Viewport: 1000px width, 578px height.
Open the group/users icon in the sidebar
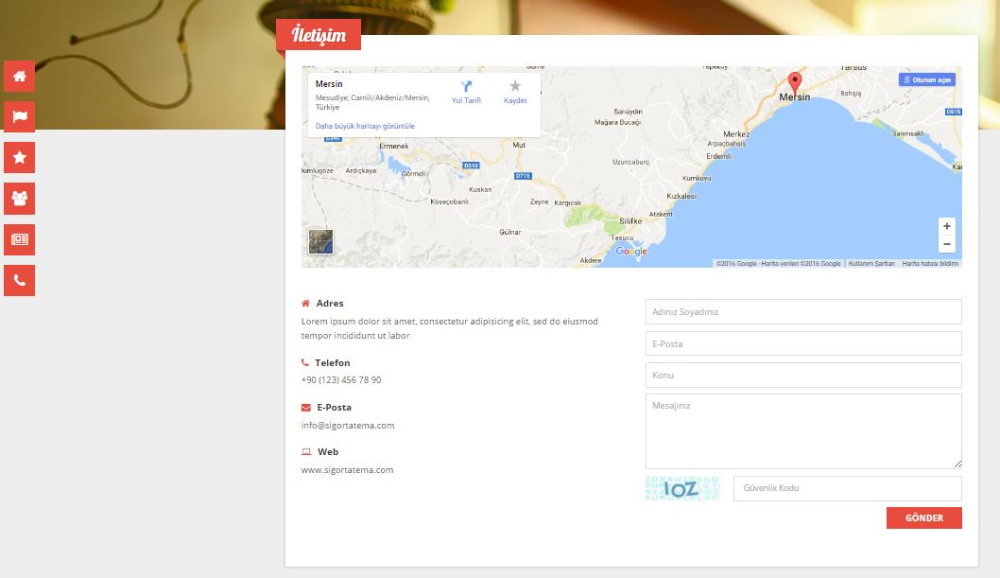tap(19, 198)
